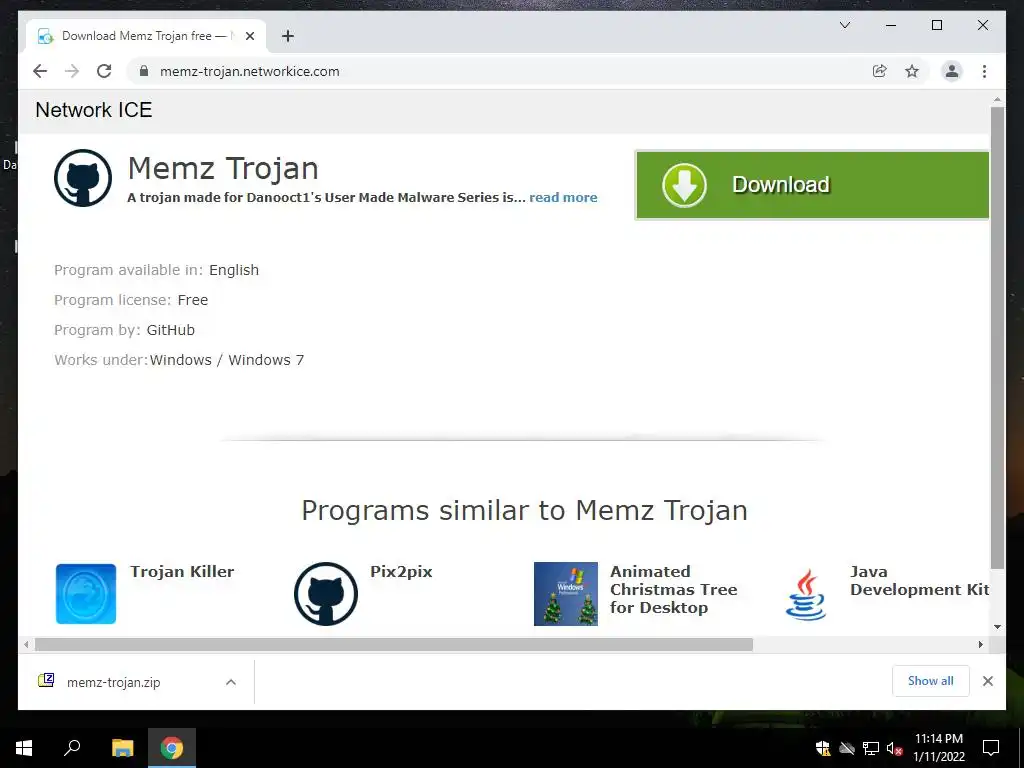Screen dimensions: 1024x768
Task: Open the notification center icon
Action: coord(991,748)
